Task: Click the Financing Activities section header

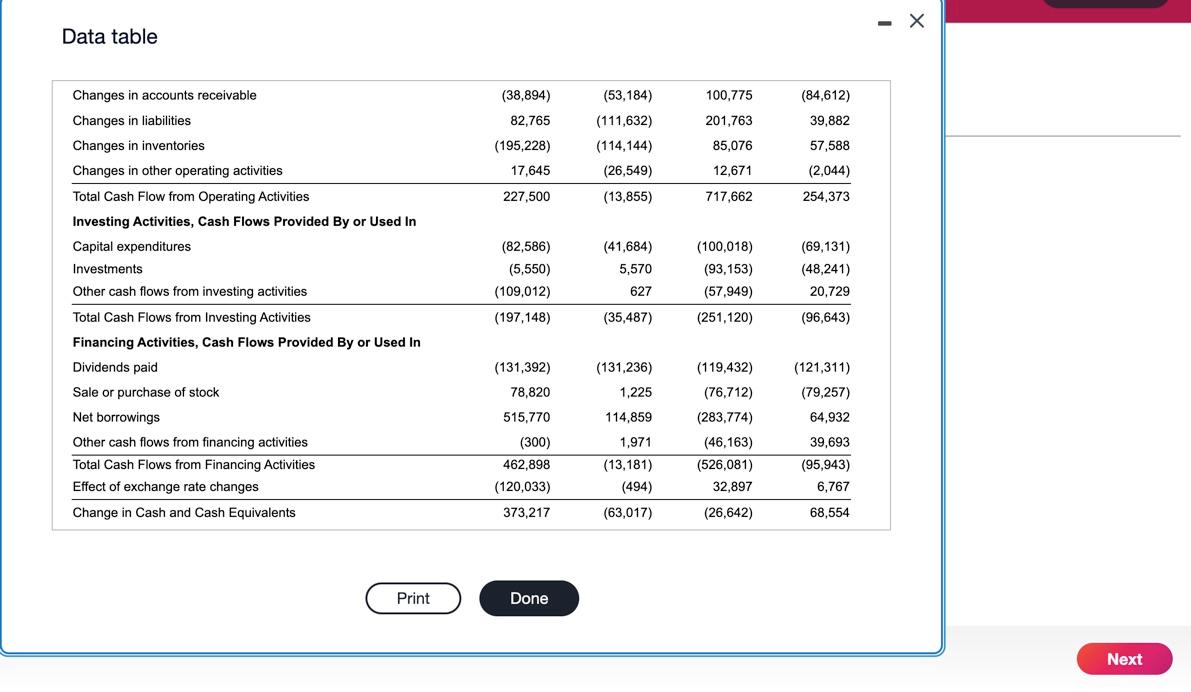Action: 246,341
